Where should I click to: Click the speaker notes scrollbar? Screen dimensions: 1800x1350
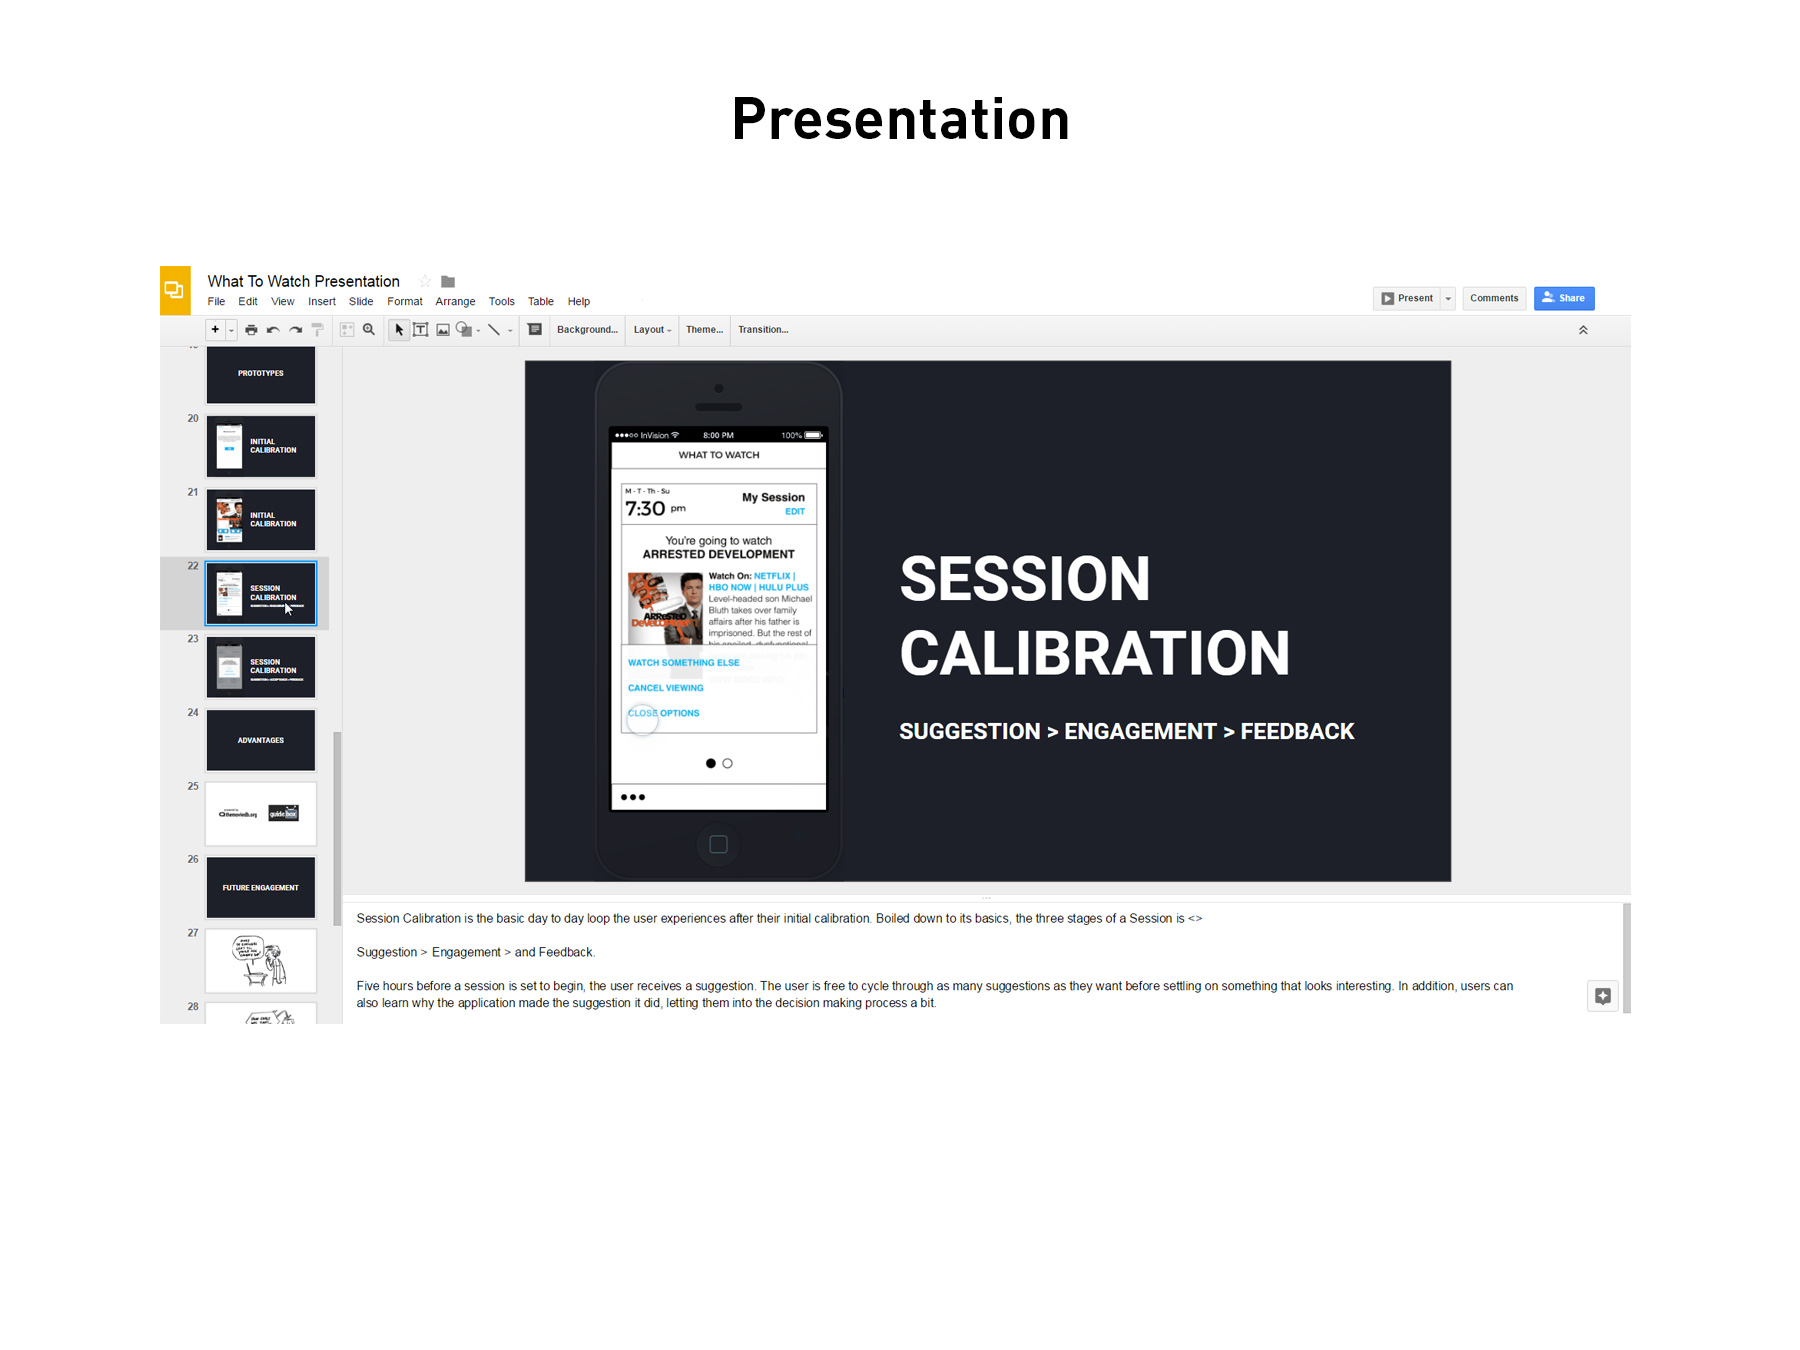1627,958
